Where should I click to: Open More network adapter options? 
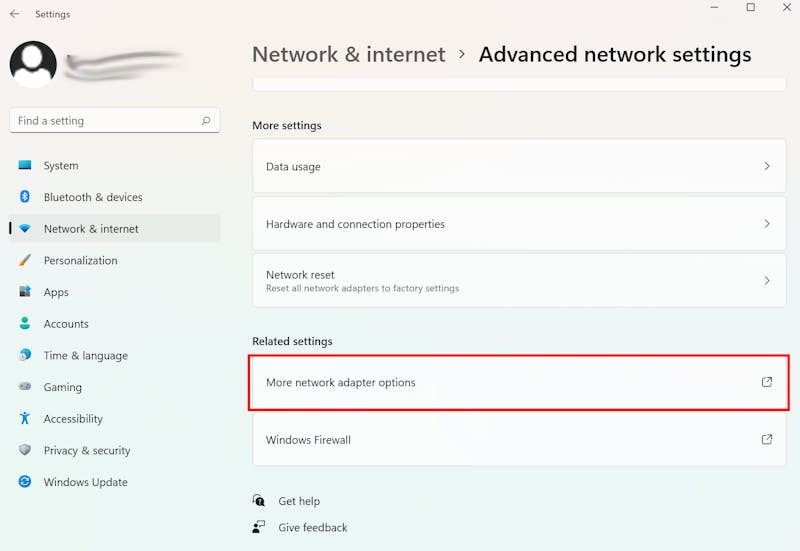pyautogui.click(x=519, y=383)
